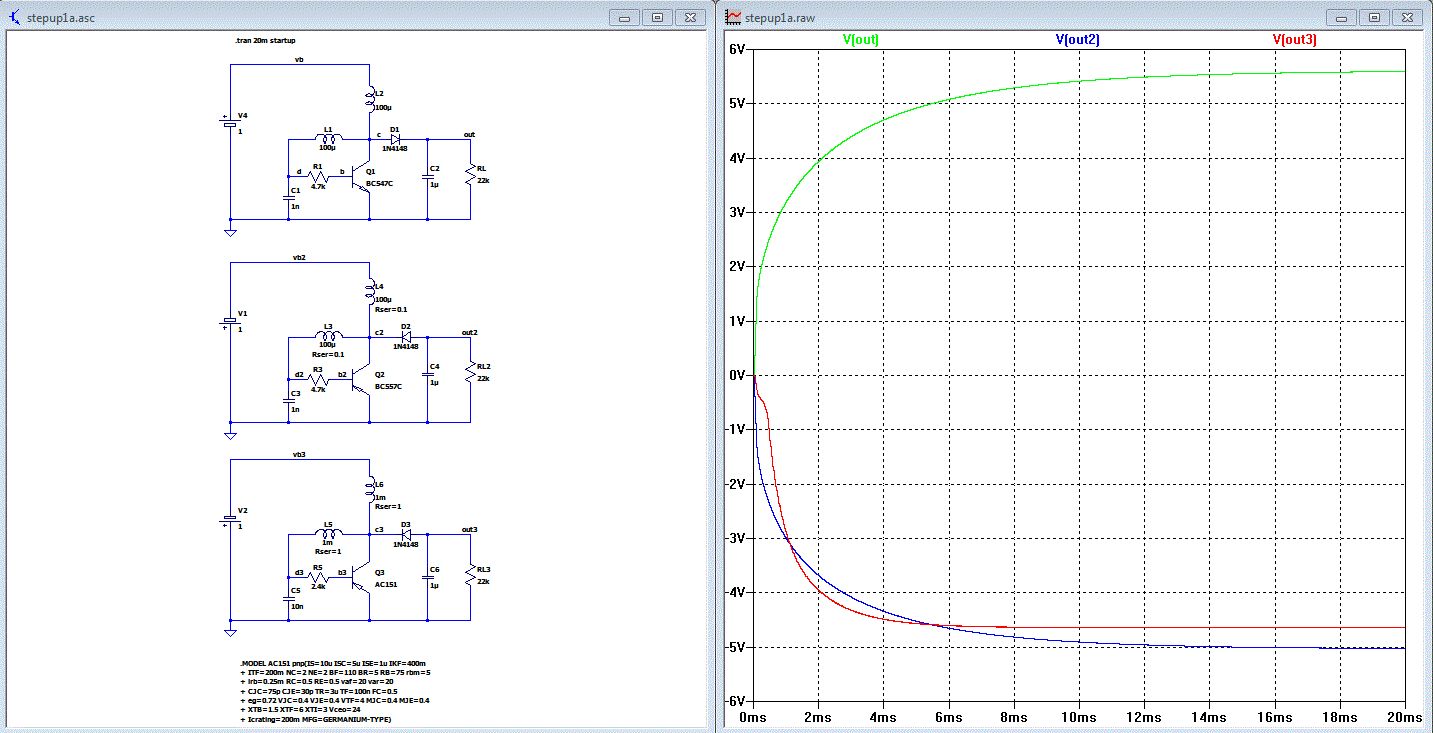
Task: Select the R5 2.4k resistor symbol
Action: [x=318, y=576]
